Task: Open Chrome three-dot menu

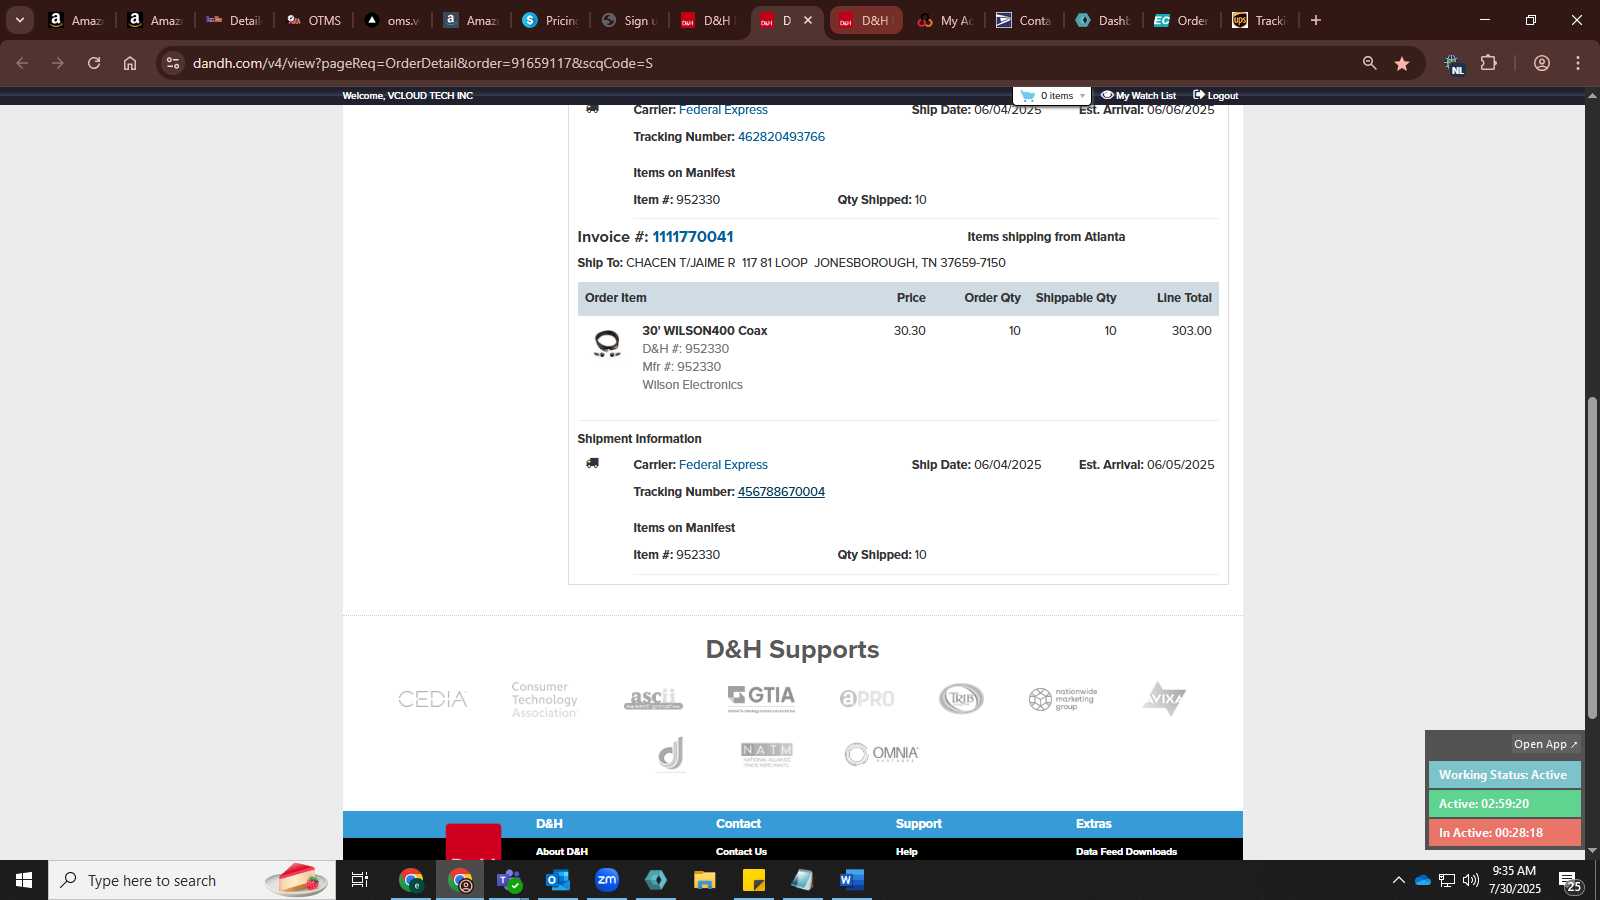Action: tap(1578, 63)
